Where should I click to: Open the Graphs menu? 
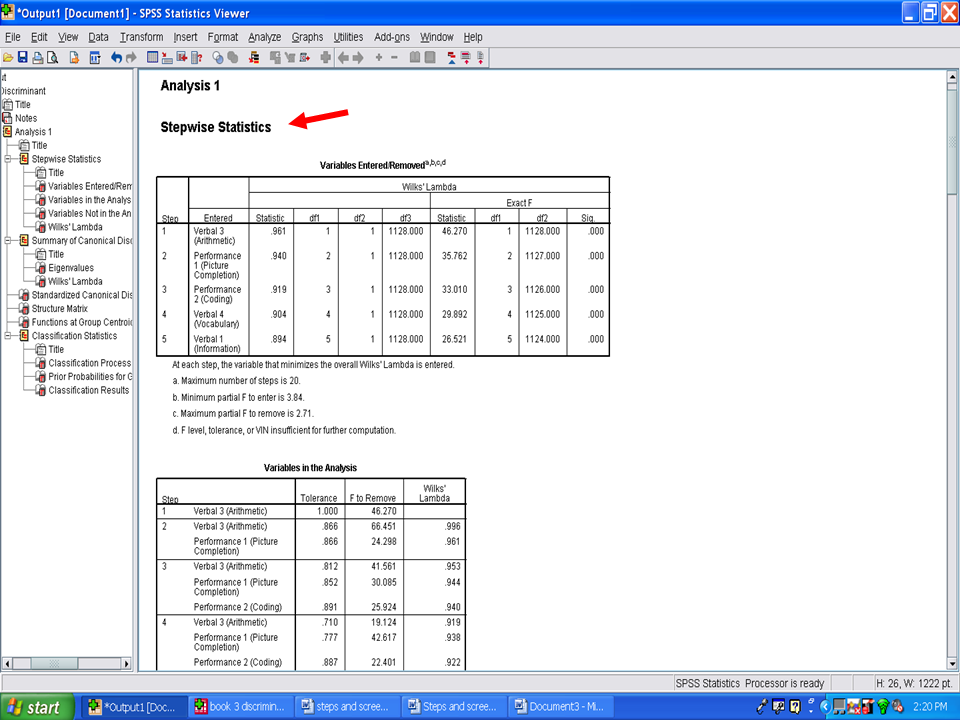307,37
